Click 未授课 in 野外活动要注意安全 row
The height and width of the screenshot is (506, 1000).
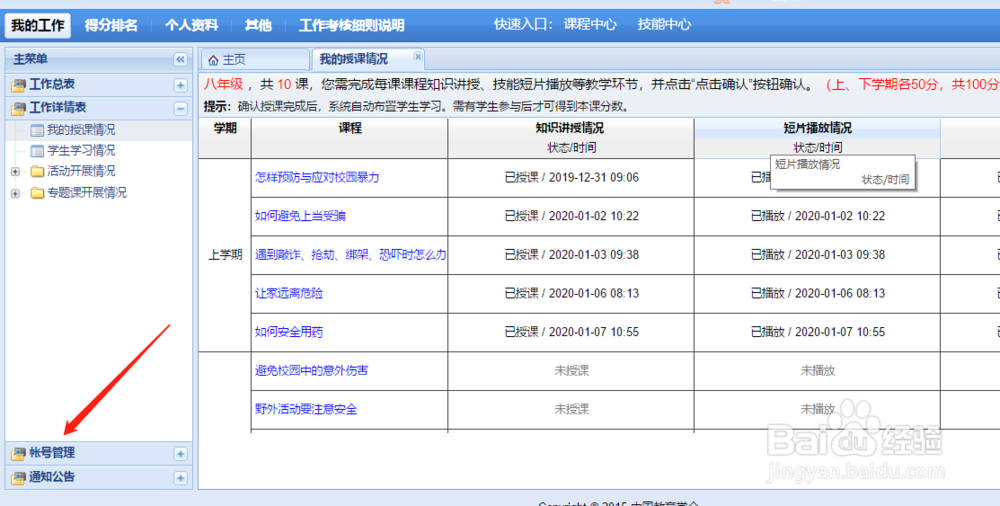click(571, 409)
